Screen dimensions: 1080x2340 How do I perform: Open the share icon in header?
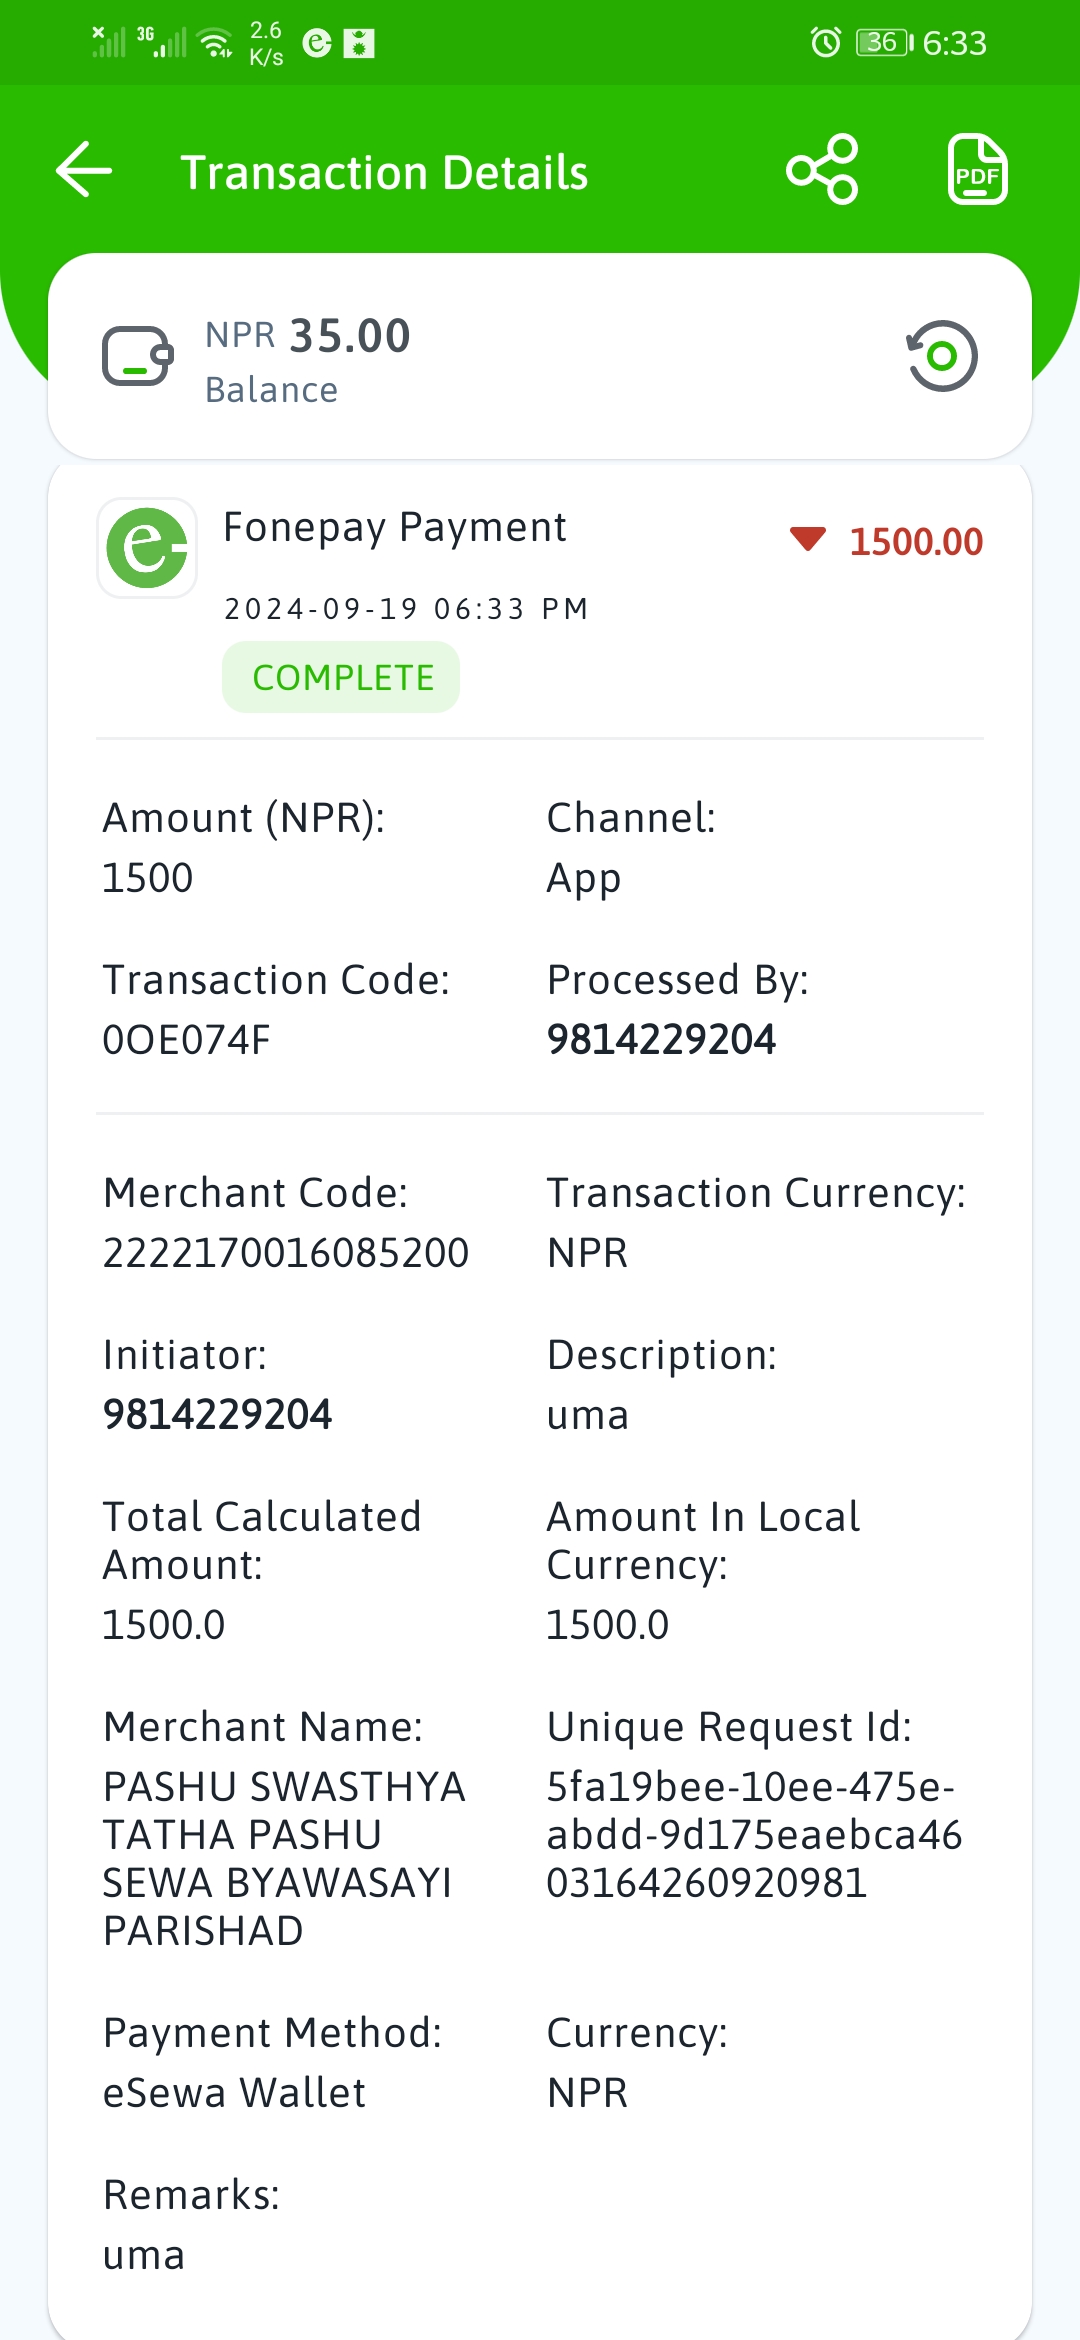point(822,170)
